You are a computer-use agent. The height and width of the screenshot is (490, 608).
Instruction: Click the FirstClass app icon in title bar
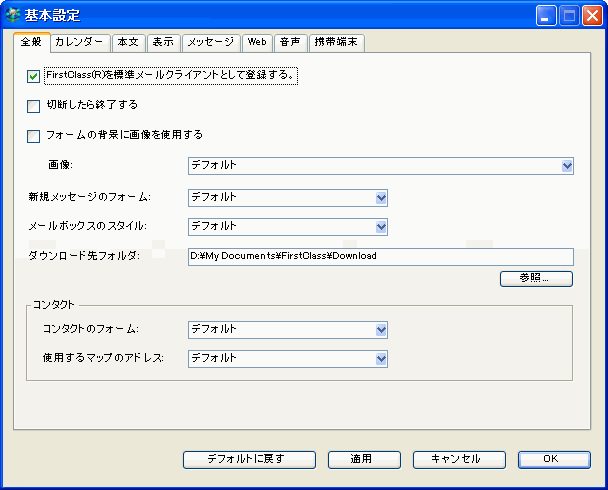pyautogui.click(x=13, y=15)
